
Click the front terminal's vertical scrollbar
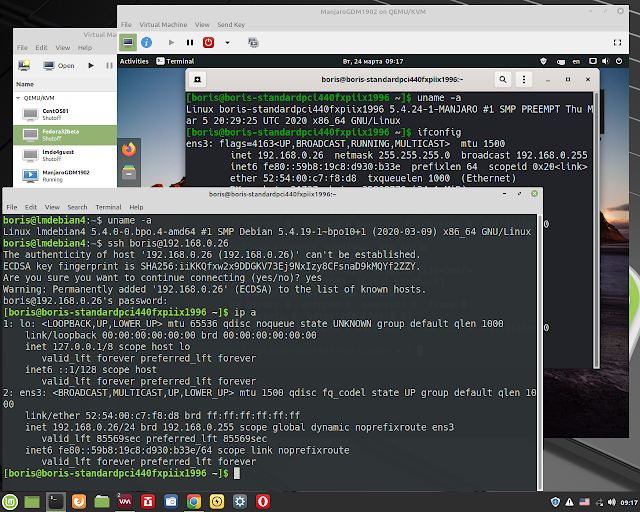point(540,352)
